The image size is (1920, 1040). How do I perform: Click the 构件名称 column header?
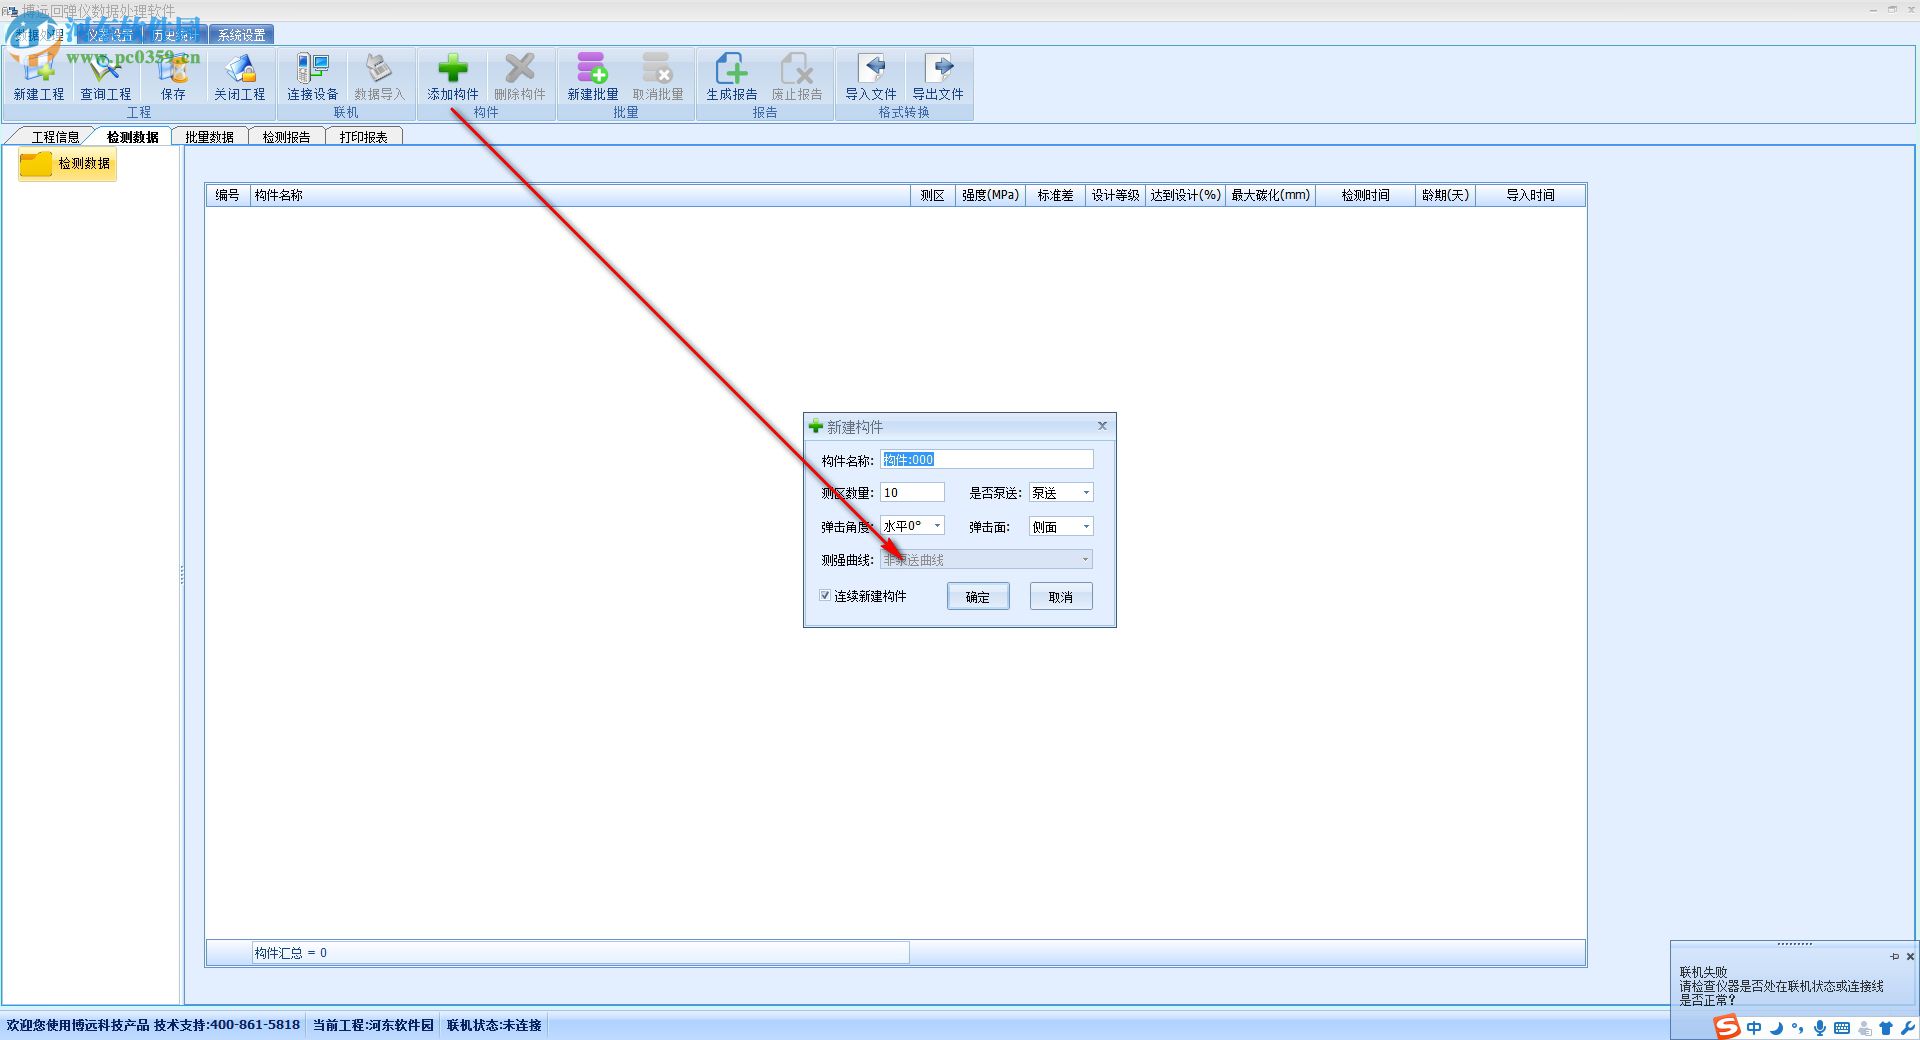point(580,195)
